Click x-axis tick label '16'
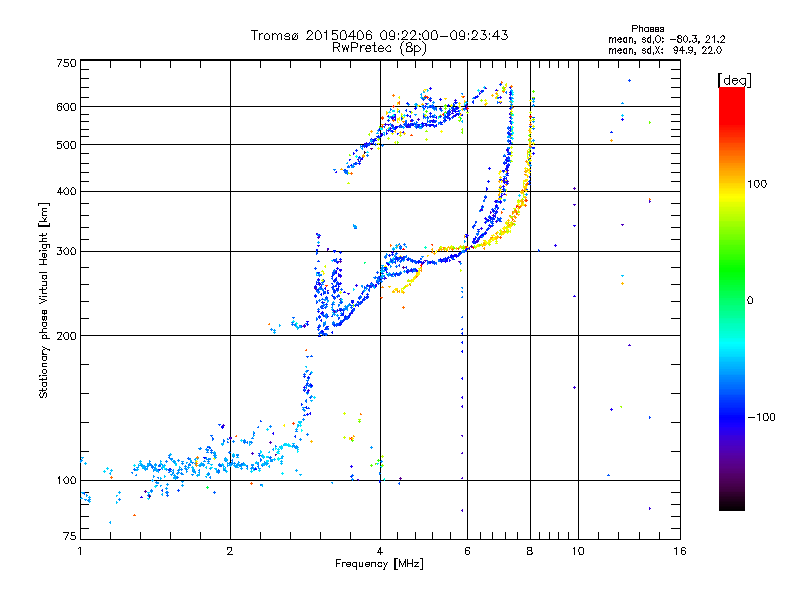The width and height of the screenshot is (800, 600). [680, 551]
